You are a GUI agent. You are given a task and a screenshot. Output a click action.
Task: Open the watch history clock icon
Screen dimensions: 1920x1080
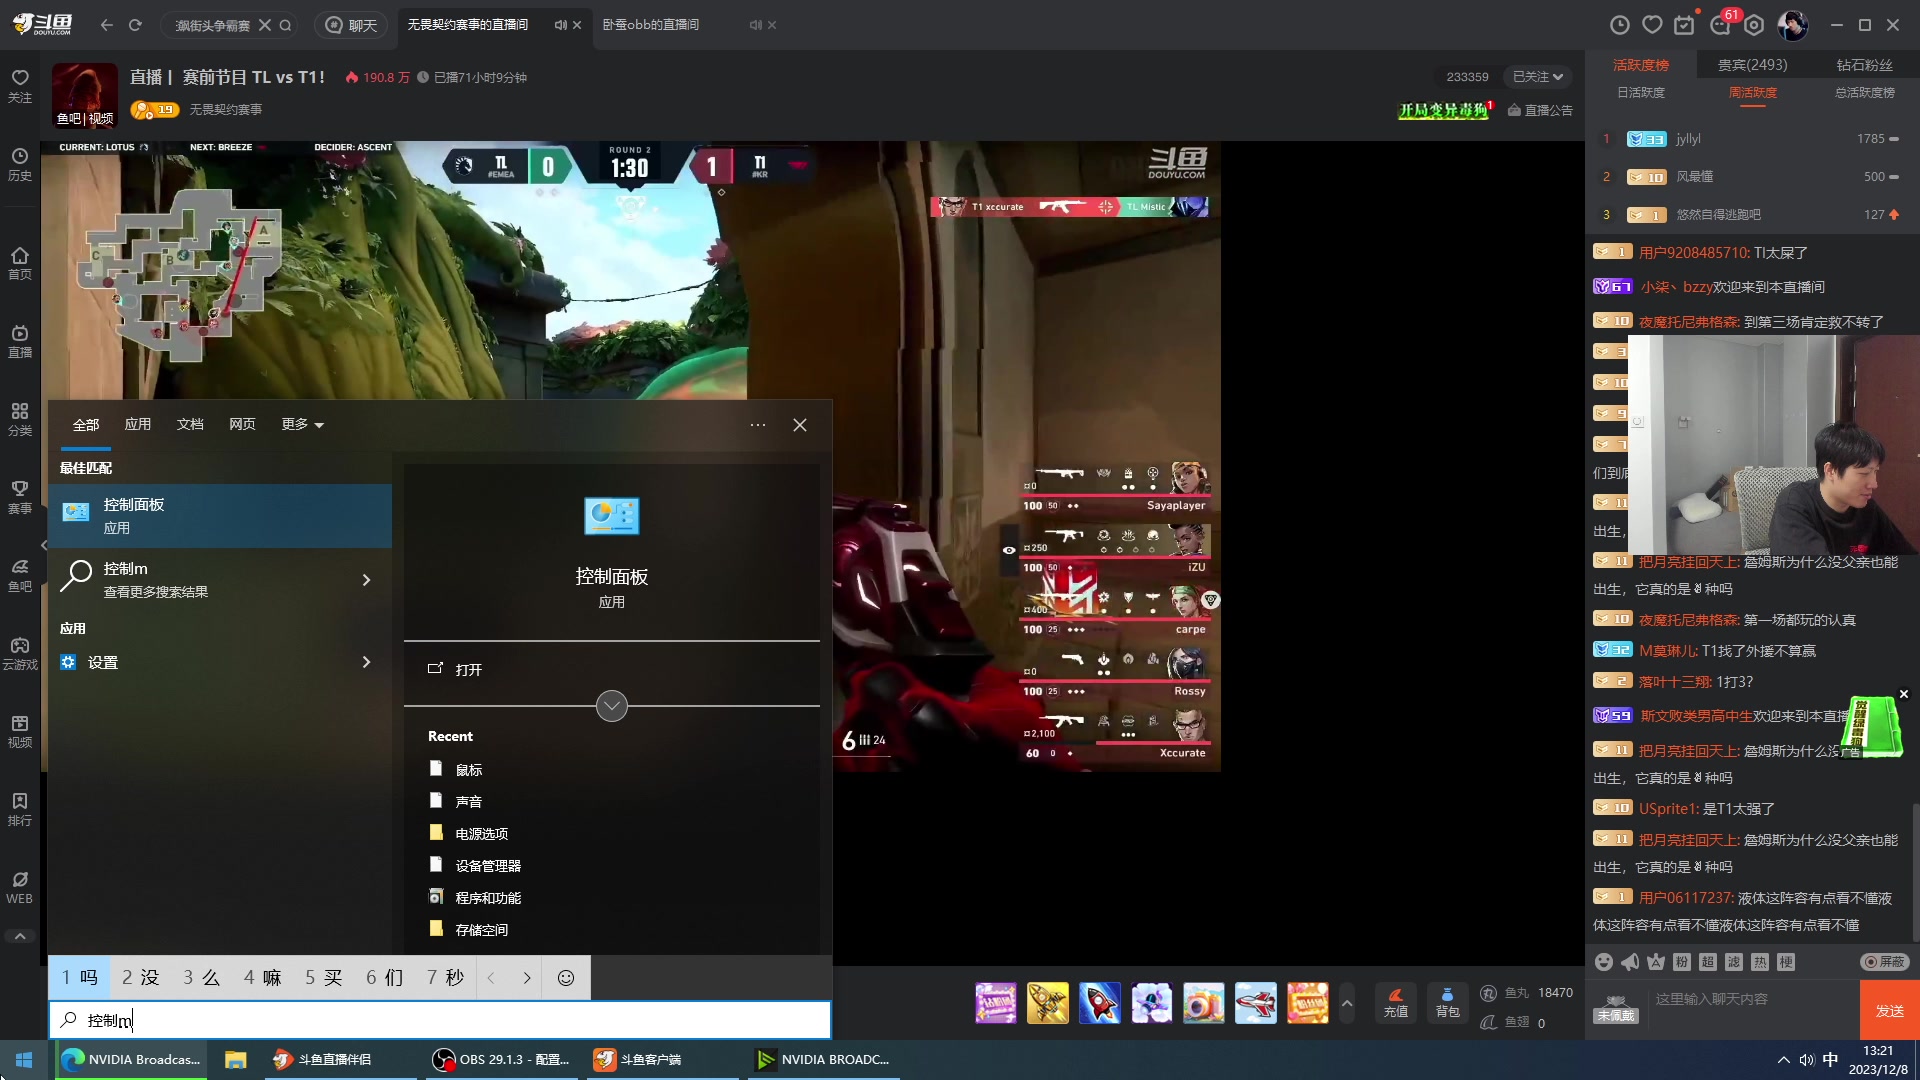(x=1619, y=25)
